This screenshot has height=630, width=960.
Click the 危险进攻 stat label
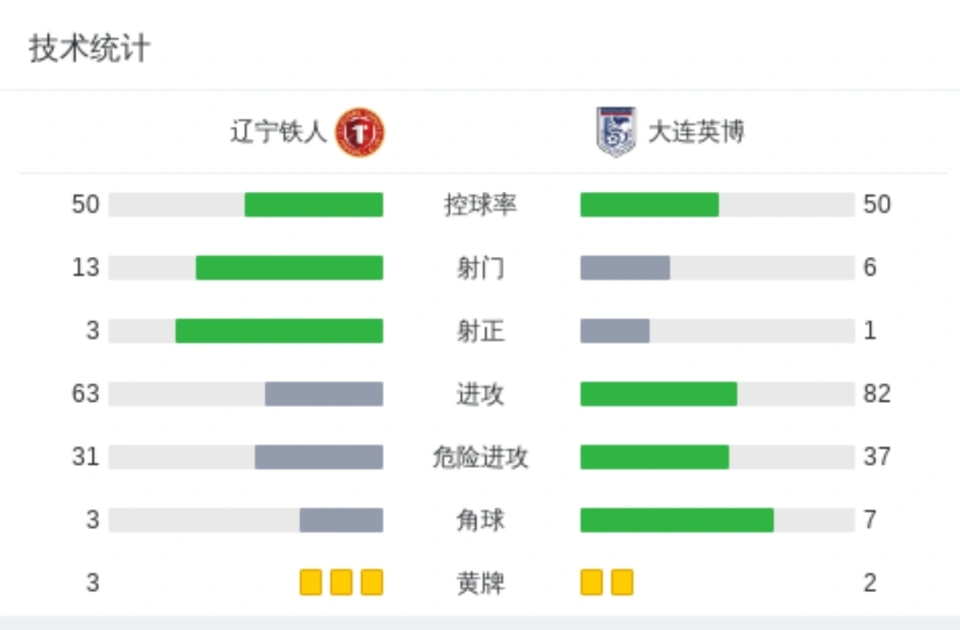click(x=481, y=457)
